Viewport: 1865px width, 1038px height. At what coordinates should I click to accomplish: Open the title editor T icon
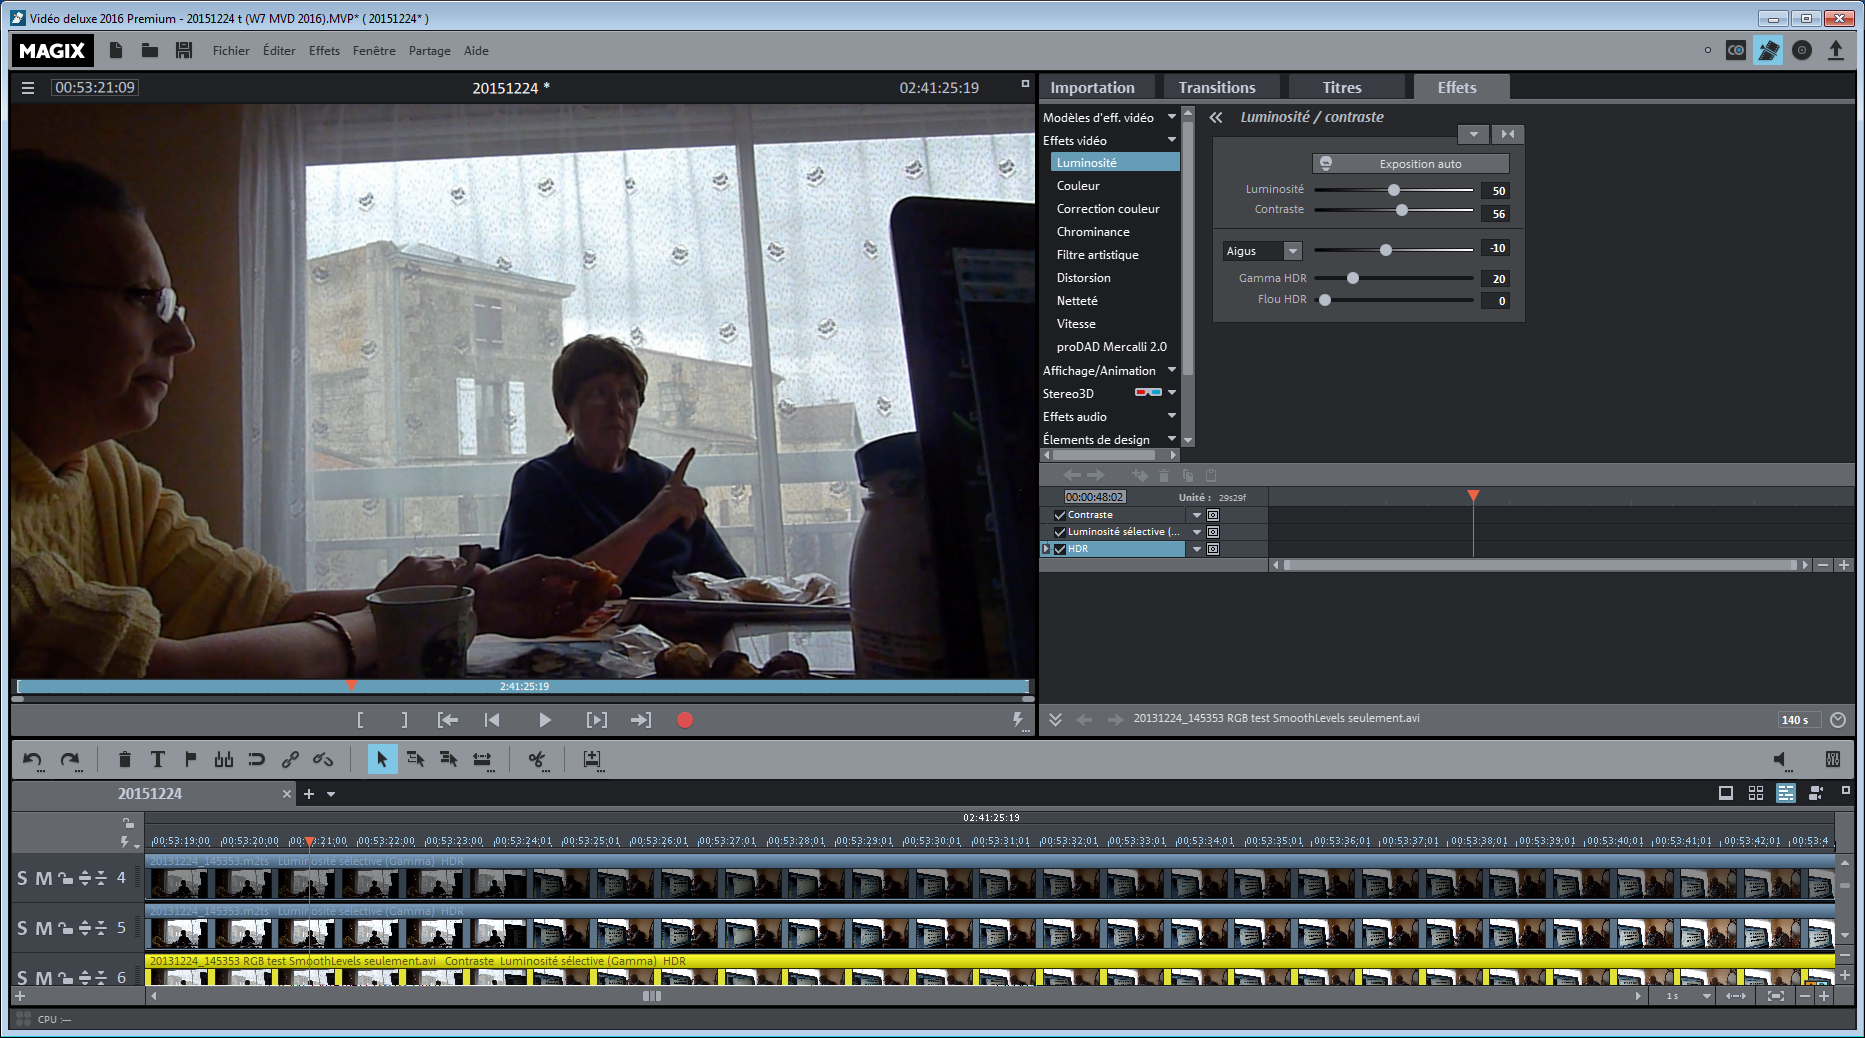coord(157,760)
